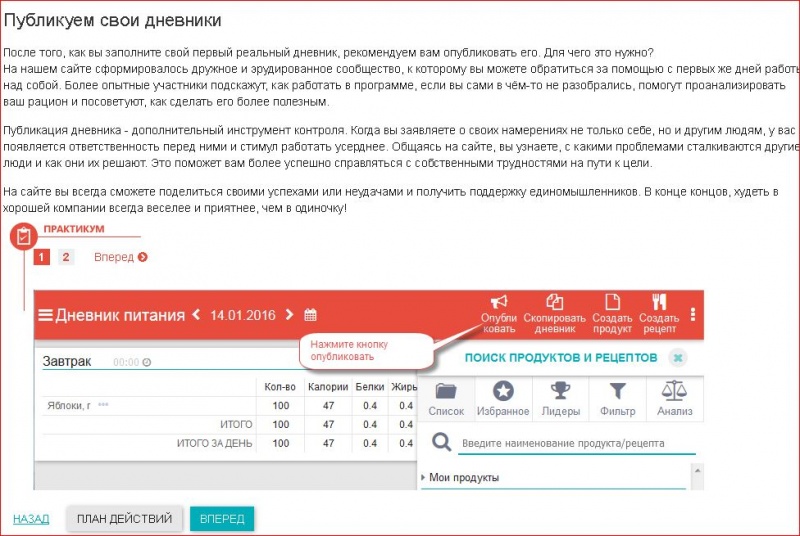This screenshot has width=800, height=536.
Task: Click the Практикум clipboard icon
Action: (x=23, y=237)
